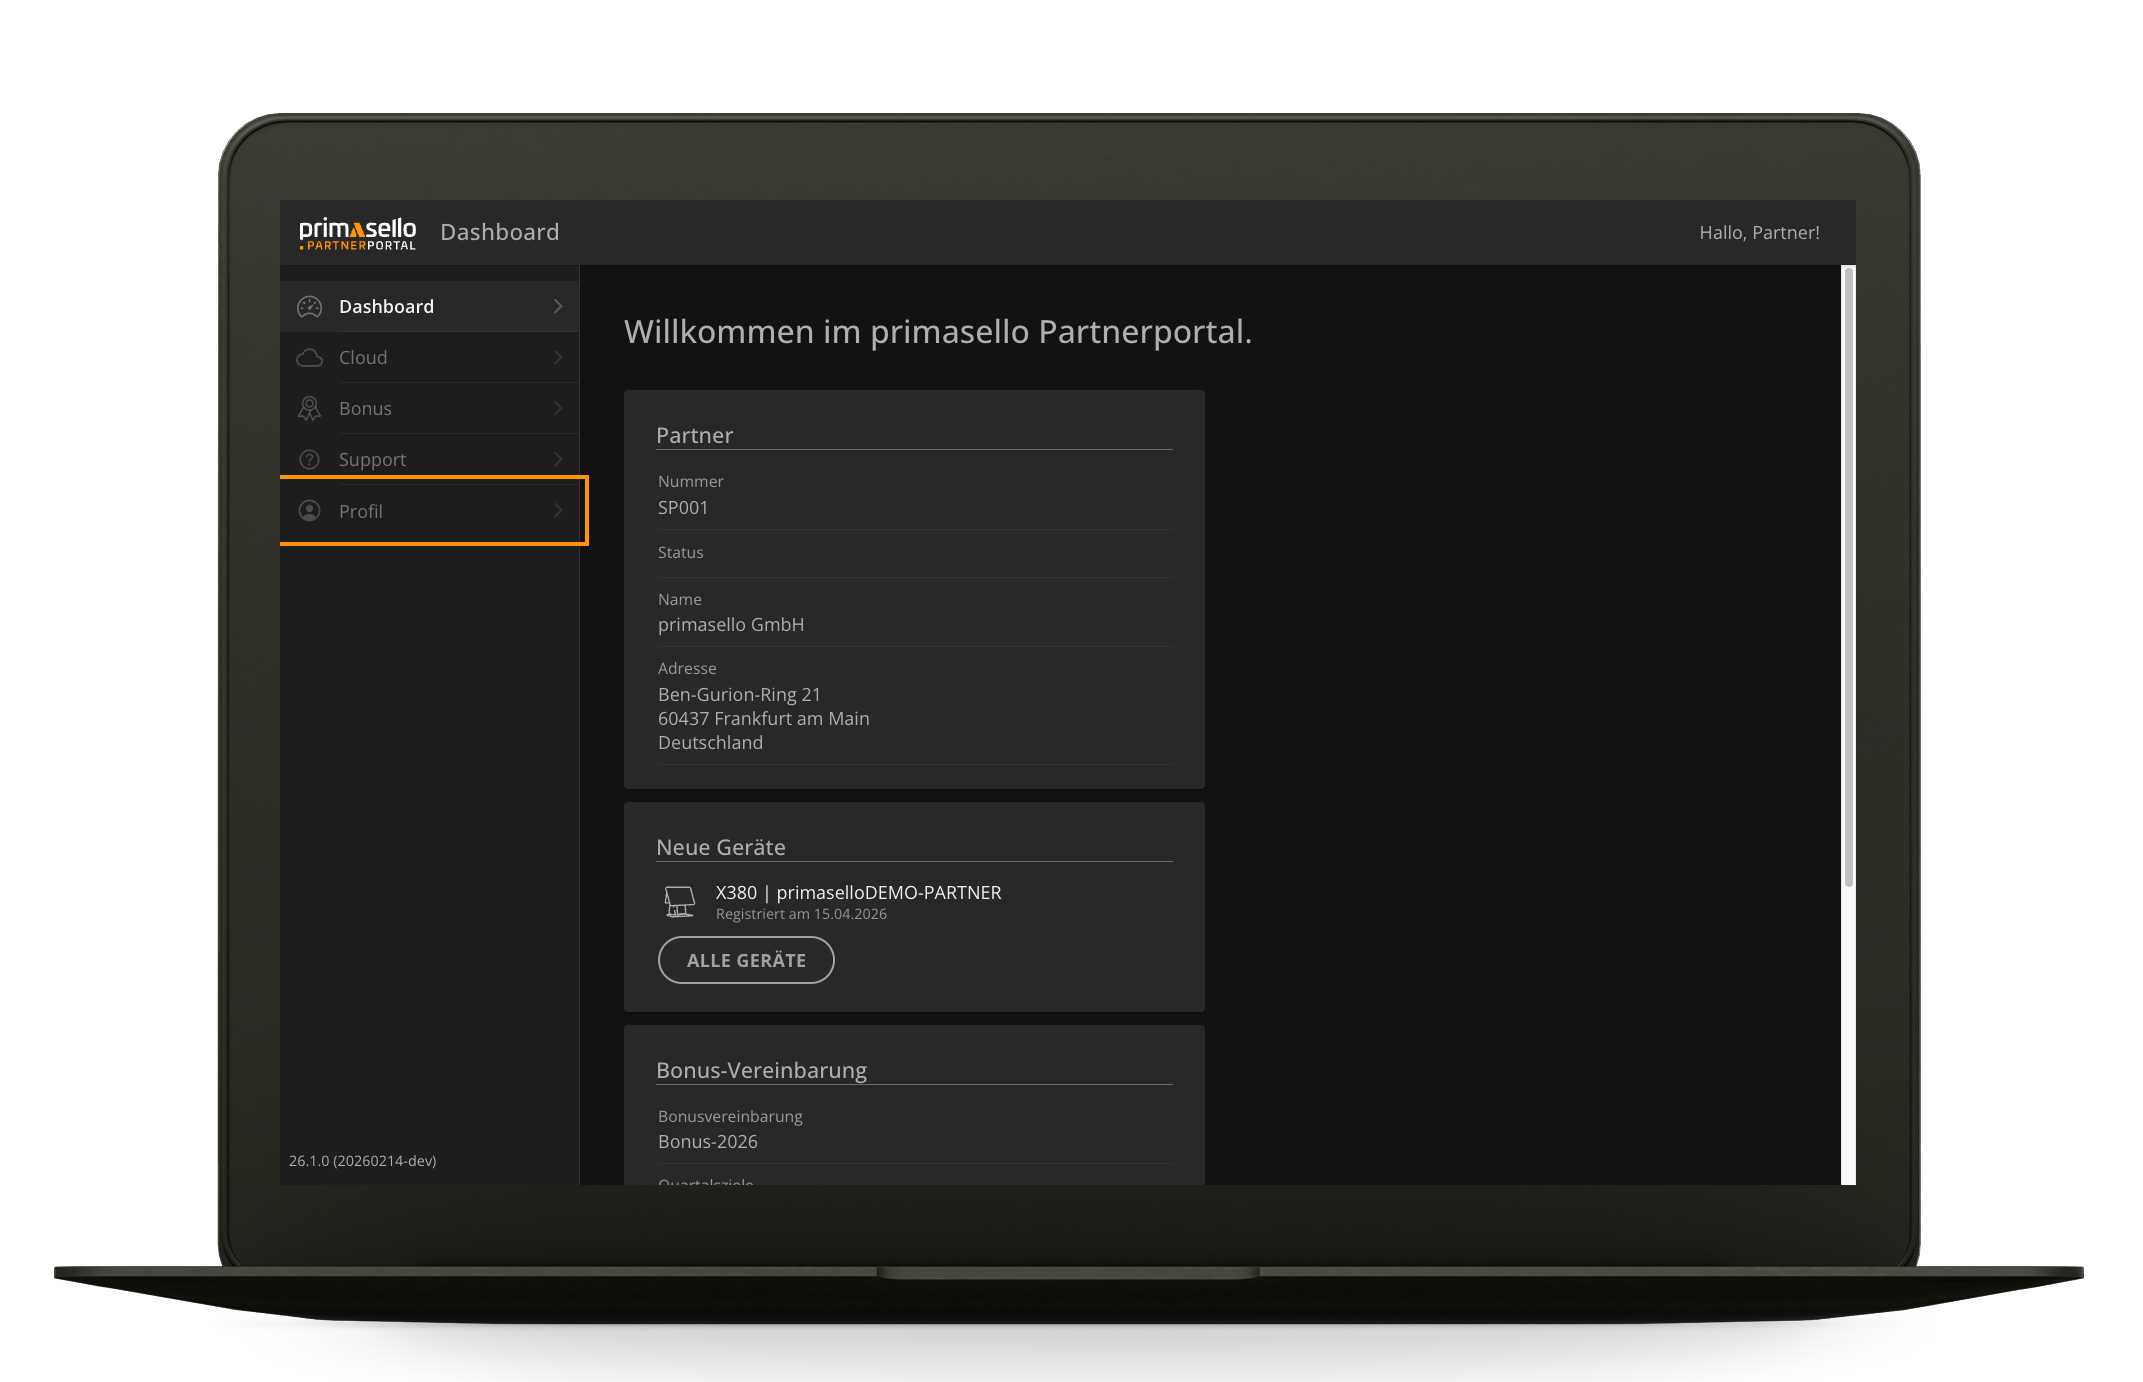Click the Bonus-Vereinbarung section heading
Image resolution: width=2143 pixels, height=1382 pixels.
pos(761,1070)
